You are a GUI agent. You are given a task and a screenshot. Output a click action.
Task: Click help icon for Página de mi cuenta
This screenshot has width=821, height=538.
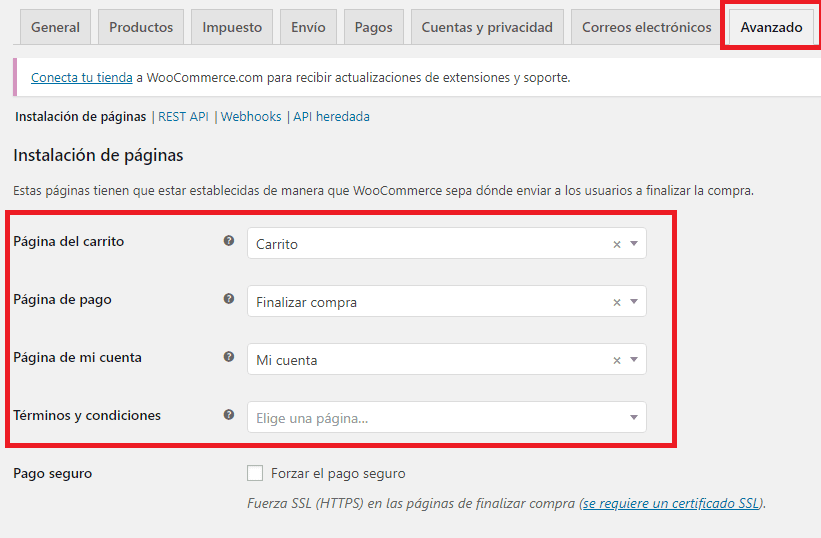click(x=229, y=357)
